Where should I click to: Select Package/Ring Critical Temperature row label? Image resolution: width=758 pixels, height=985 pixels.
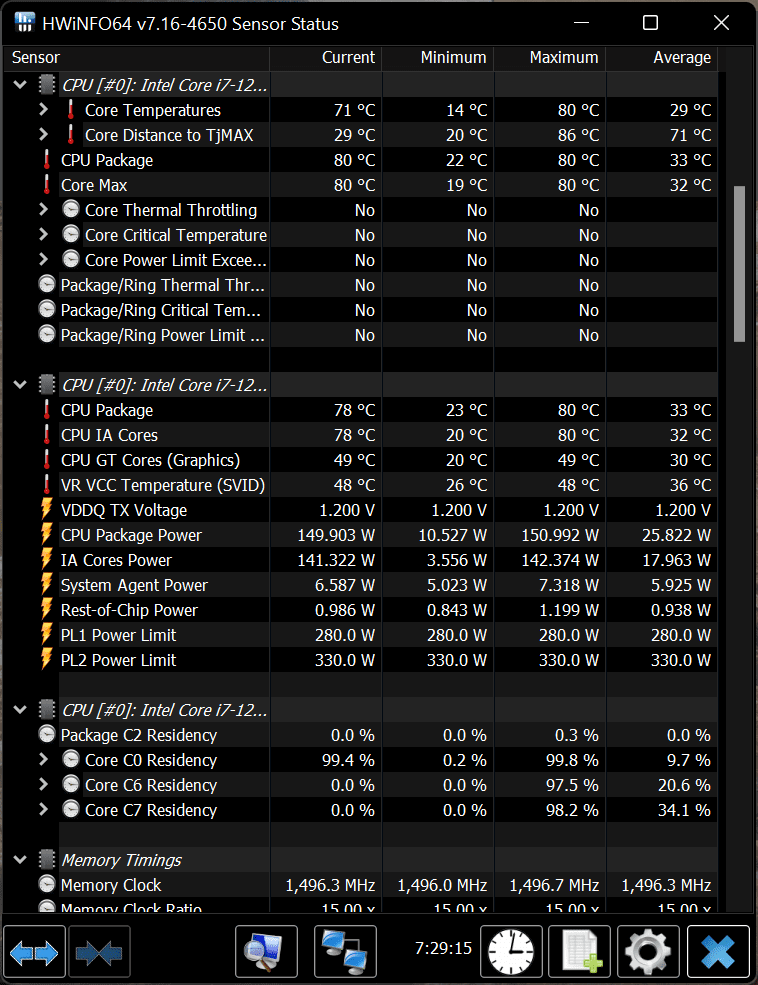click(x=161, y=310)
